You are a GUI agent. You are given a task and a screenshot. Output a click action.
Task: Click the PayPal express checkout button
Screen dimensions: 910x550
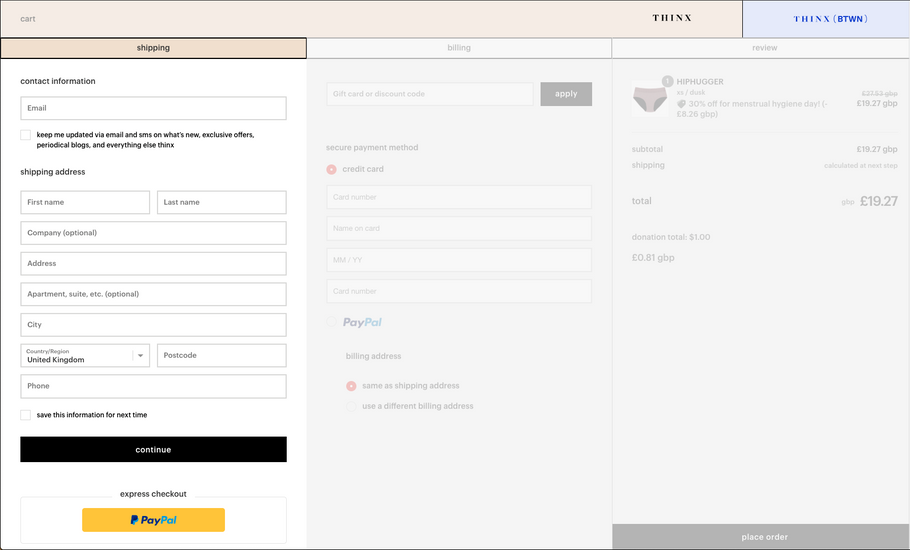(x=153, y=520)
